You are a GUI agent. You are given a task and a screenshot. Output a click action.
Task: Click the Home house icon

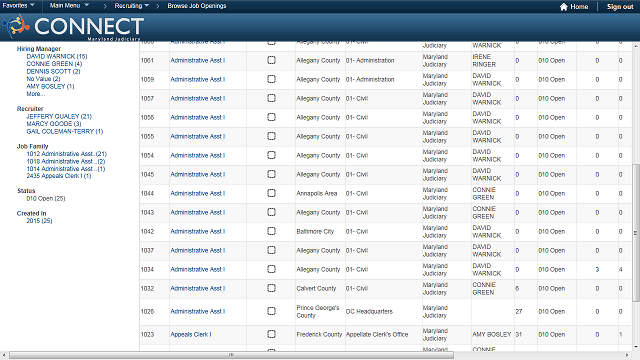pyautogui.click(x=564, y=7)
